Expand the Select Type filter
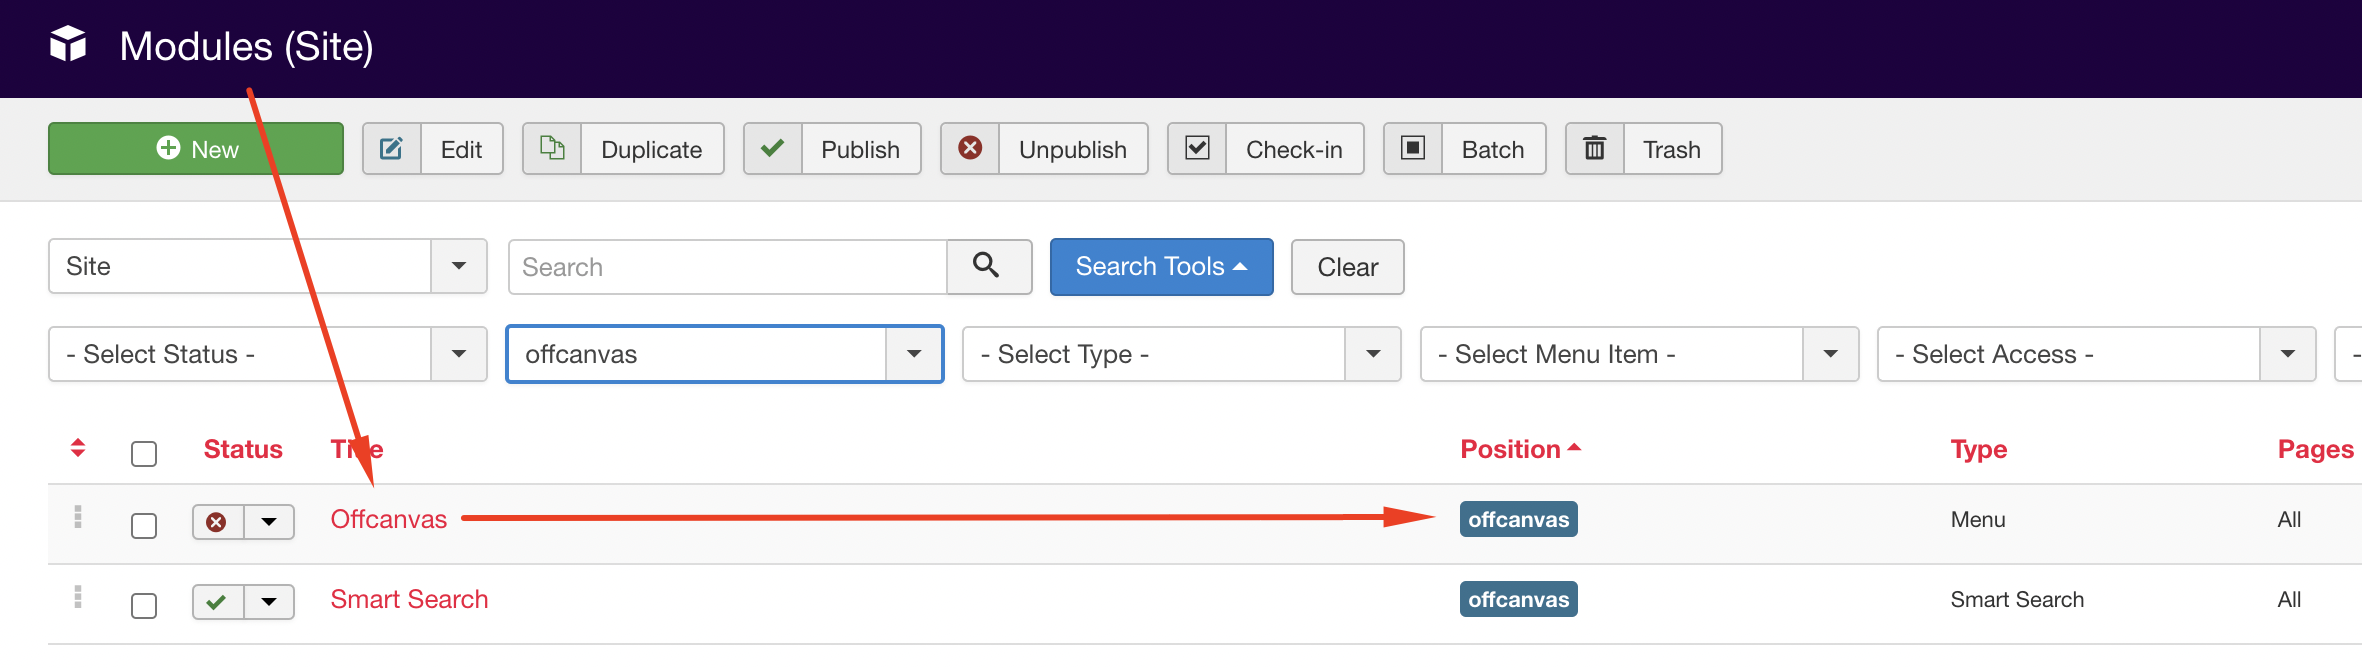This screenshot has width=2362, height=668. (1181, 354)
